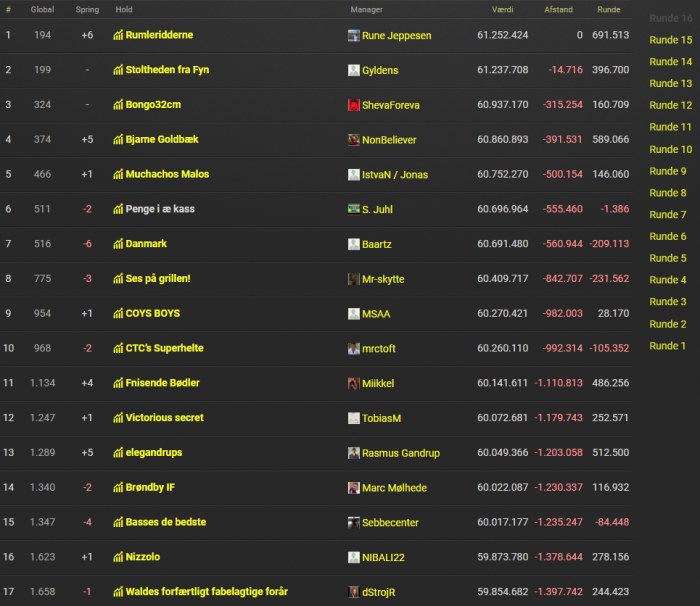Sort by the Spring column header
The width and height of the screenshot is (700, 606).
[x=87, y=9]
